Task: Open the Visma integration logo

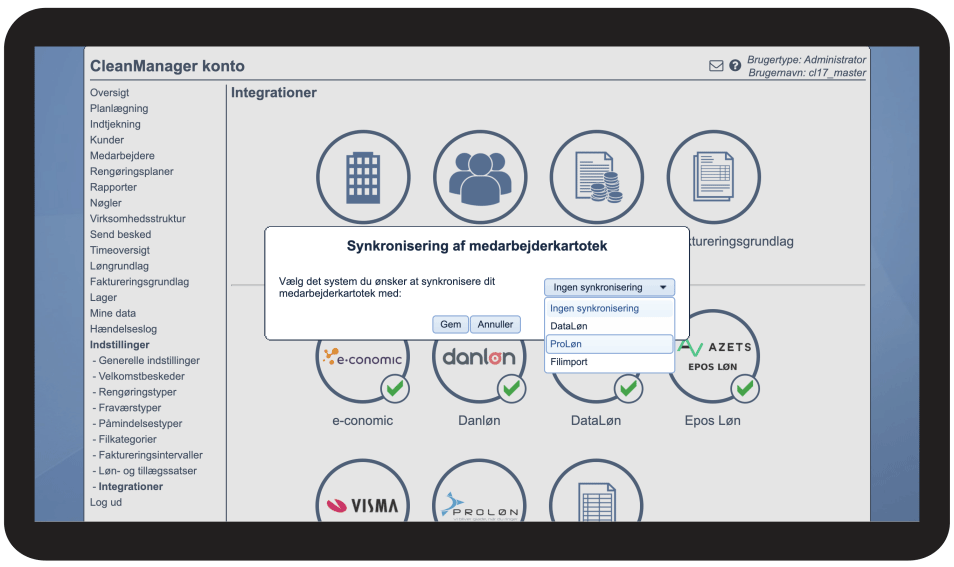Action: pyautogui.click(x=363, y=504)
